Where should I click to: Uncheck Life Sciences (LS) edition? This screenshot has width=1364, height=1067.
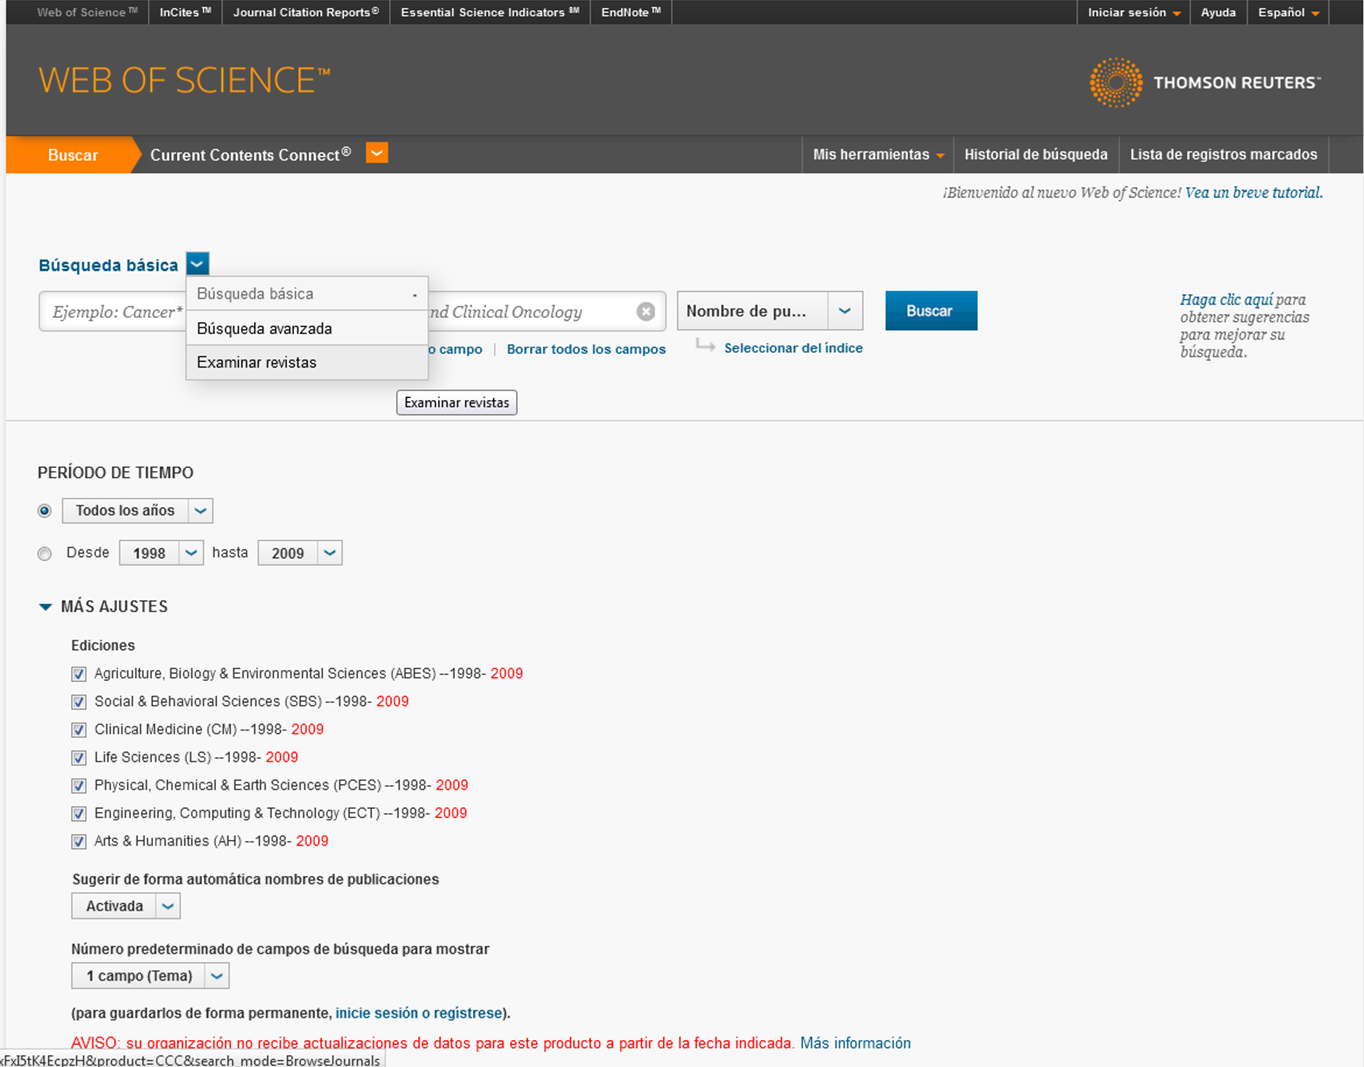point(79,758)
